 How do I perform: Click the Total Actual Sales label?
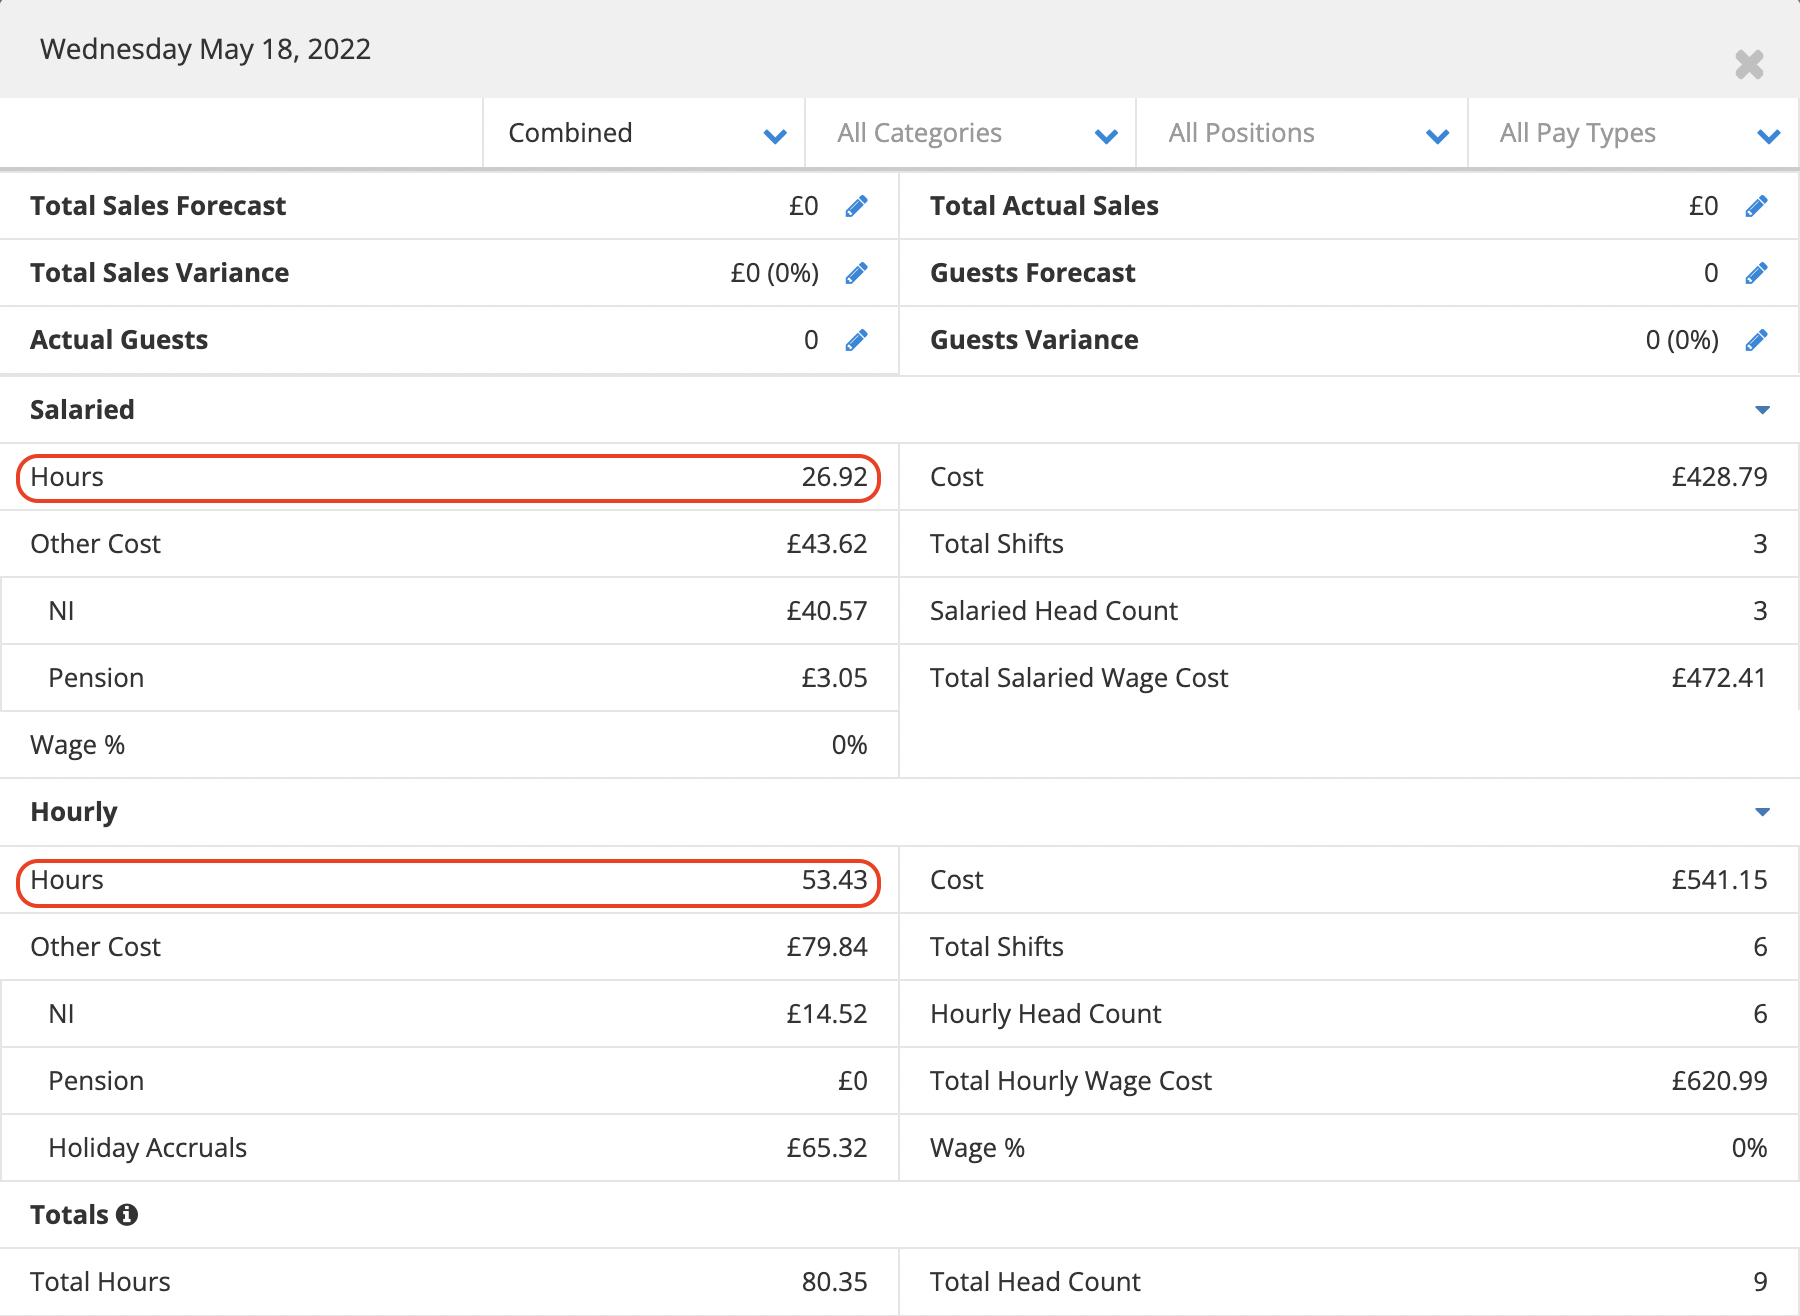(1044, 206)
